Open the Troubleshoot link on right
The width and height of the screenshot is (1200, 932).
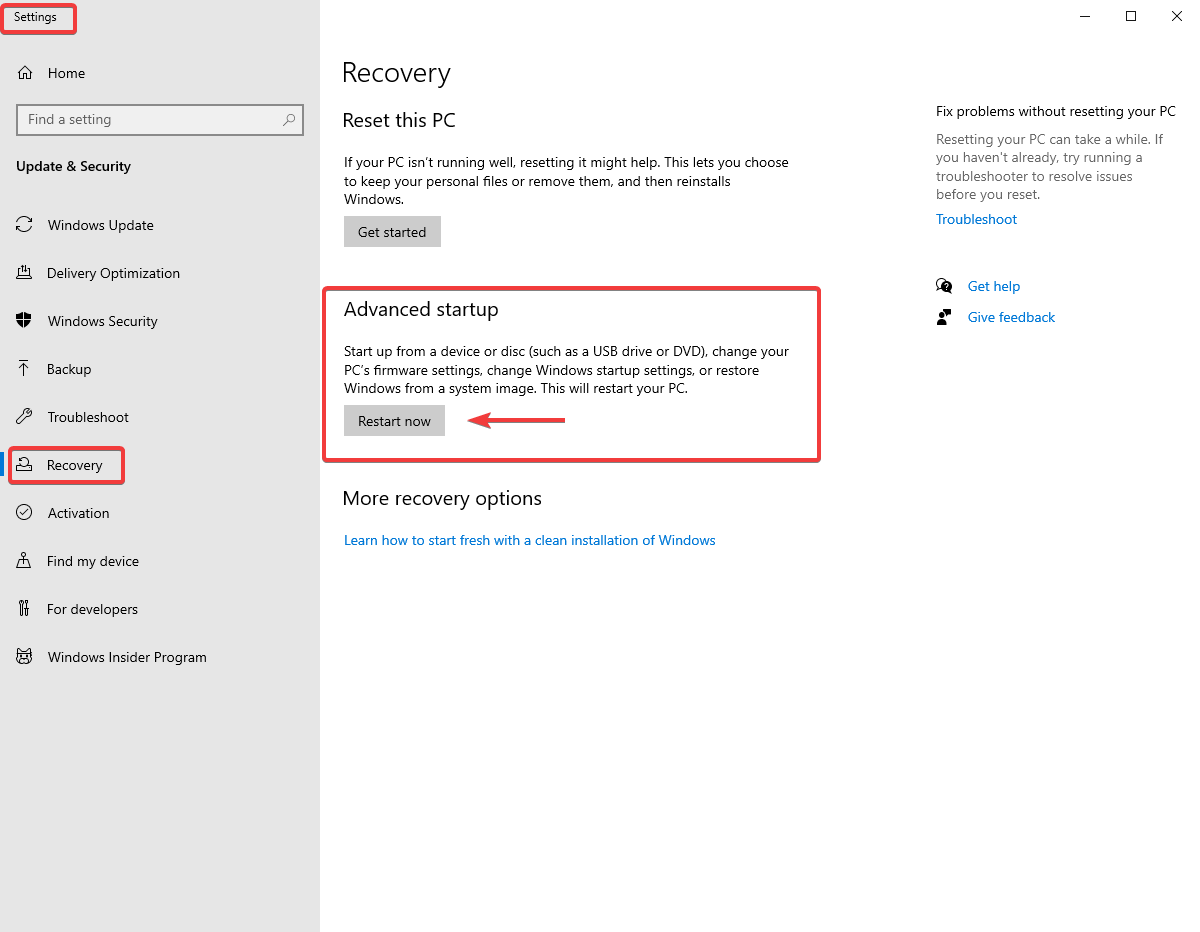tap(976, 219)
